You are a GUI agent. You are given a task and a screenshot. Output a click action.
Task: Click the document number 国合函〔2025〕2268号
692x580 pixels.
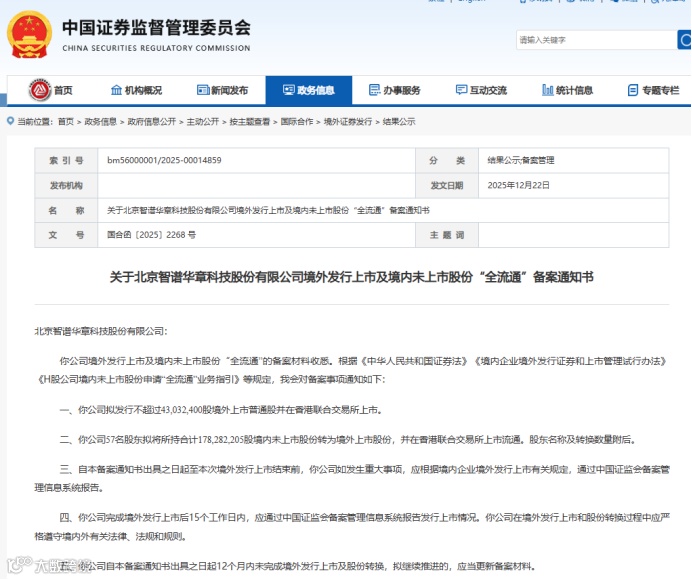(151, 235)
